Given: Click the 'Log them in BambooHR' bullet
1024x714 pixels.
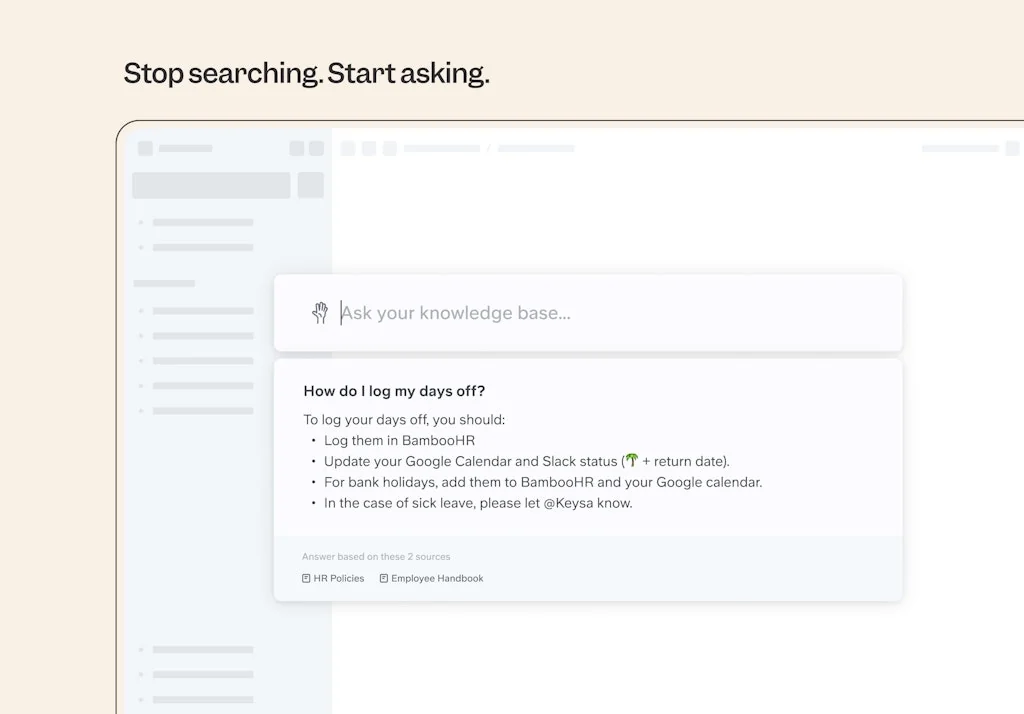Looking at the screenshot, I should (399, 440).
